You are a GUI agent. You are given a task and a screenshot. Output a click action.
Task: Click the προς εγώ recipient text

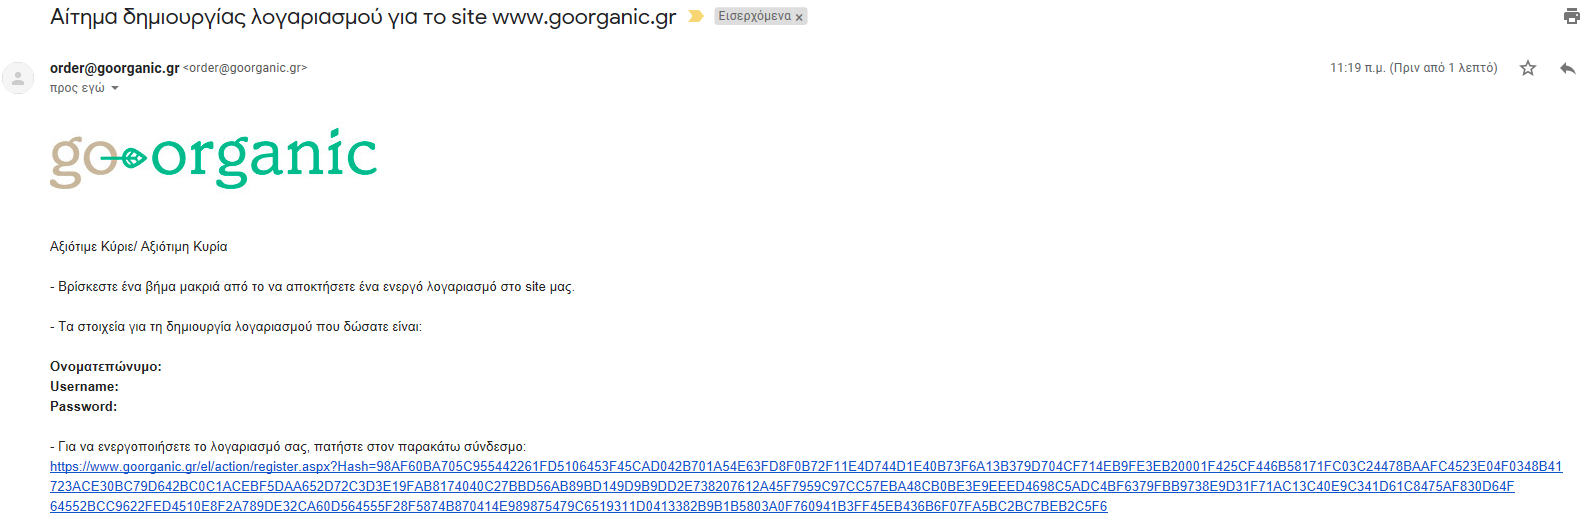pos(77,88)
